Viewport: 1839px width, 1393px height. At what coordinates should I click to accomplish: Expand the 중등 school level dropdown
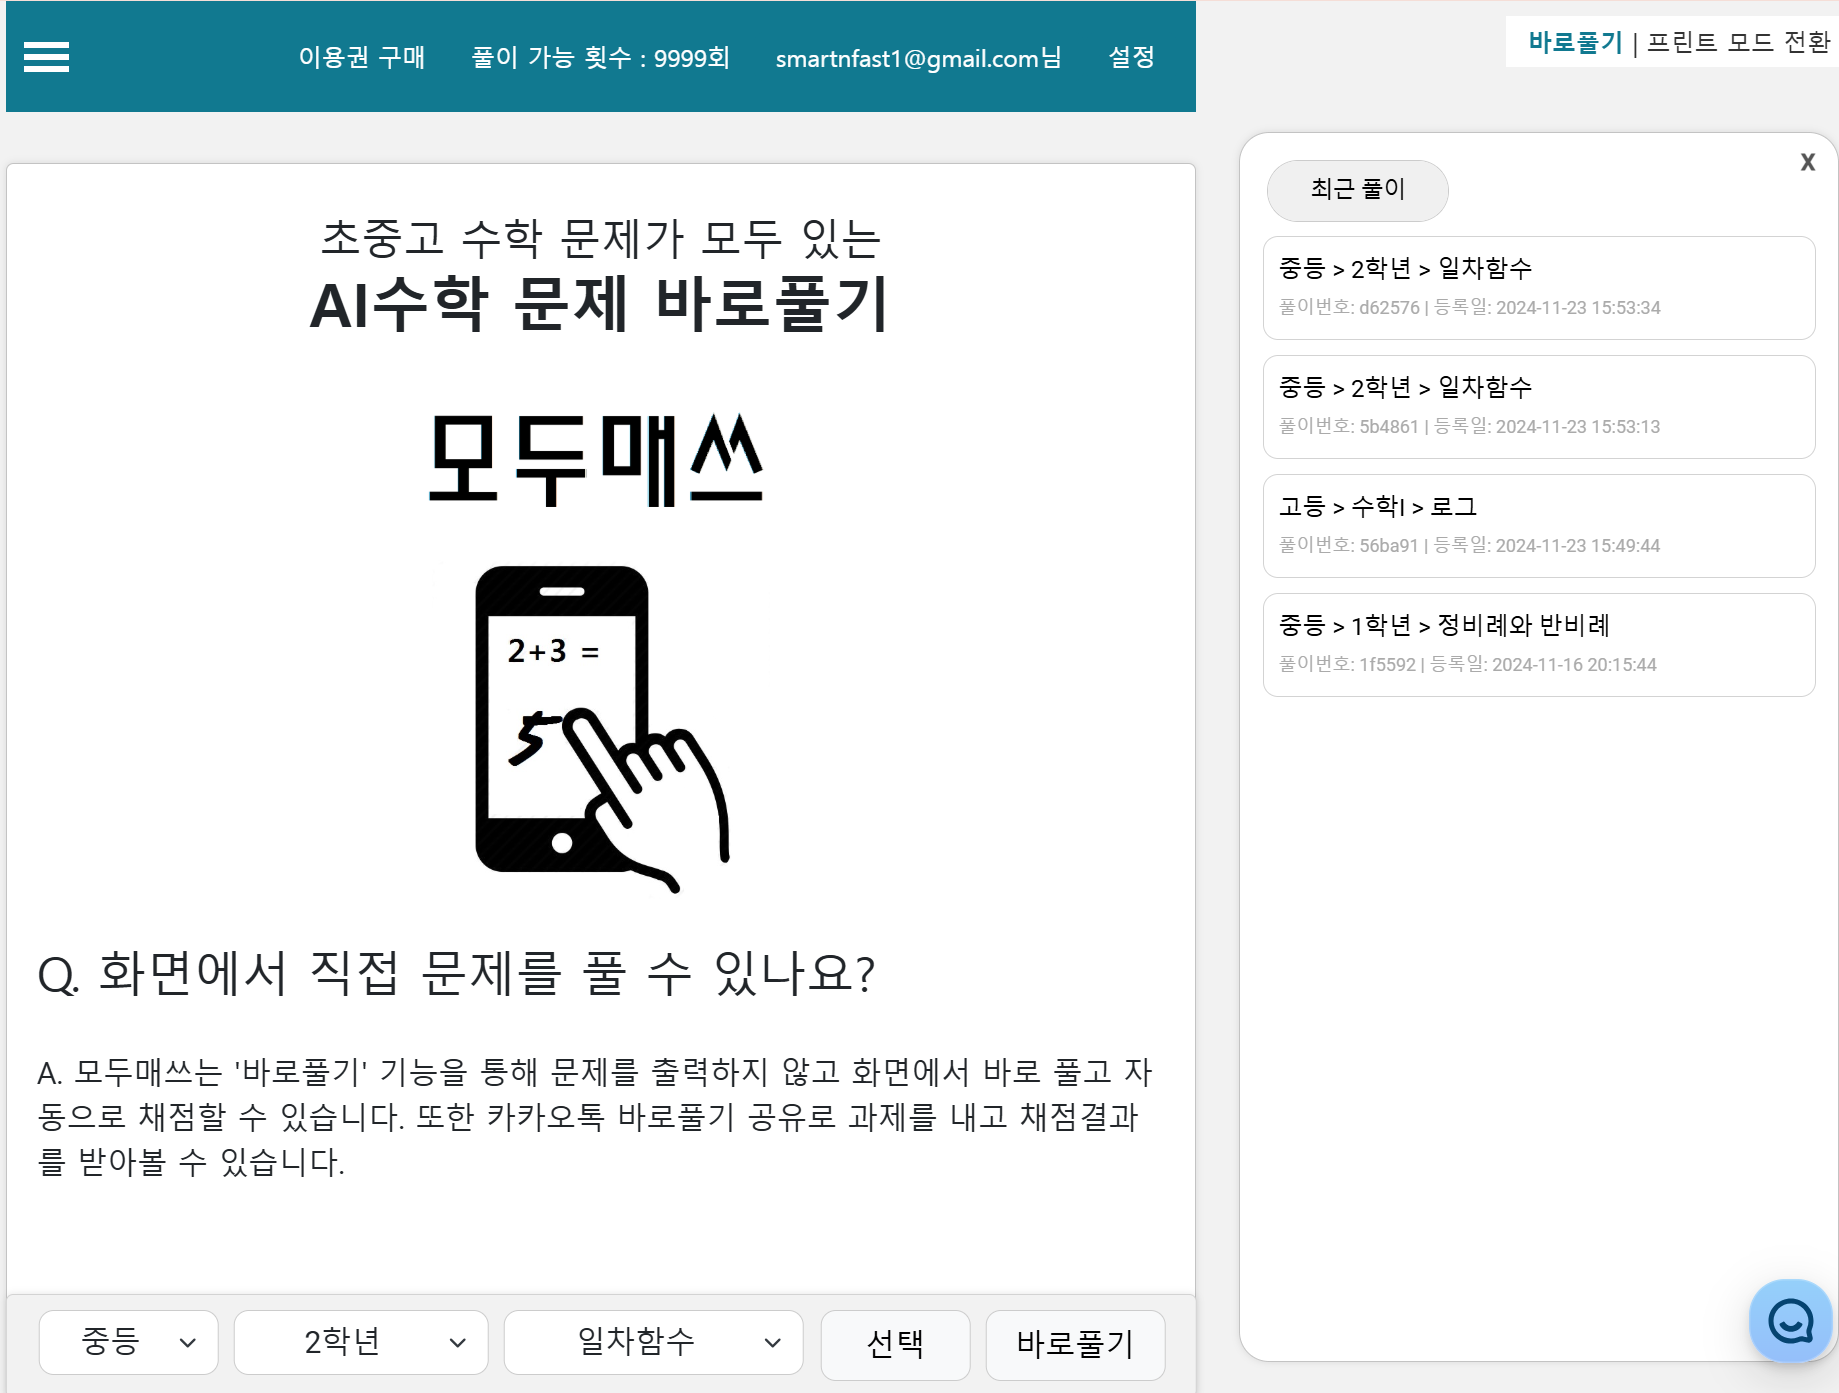coord(128,1342)
